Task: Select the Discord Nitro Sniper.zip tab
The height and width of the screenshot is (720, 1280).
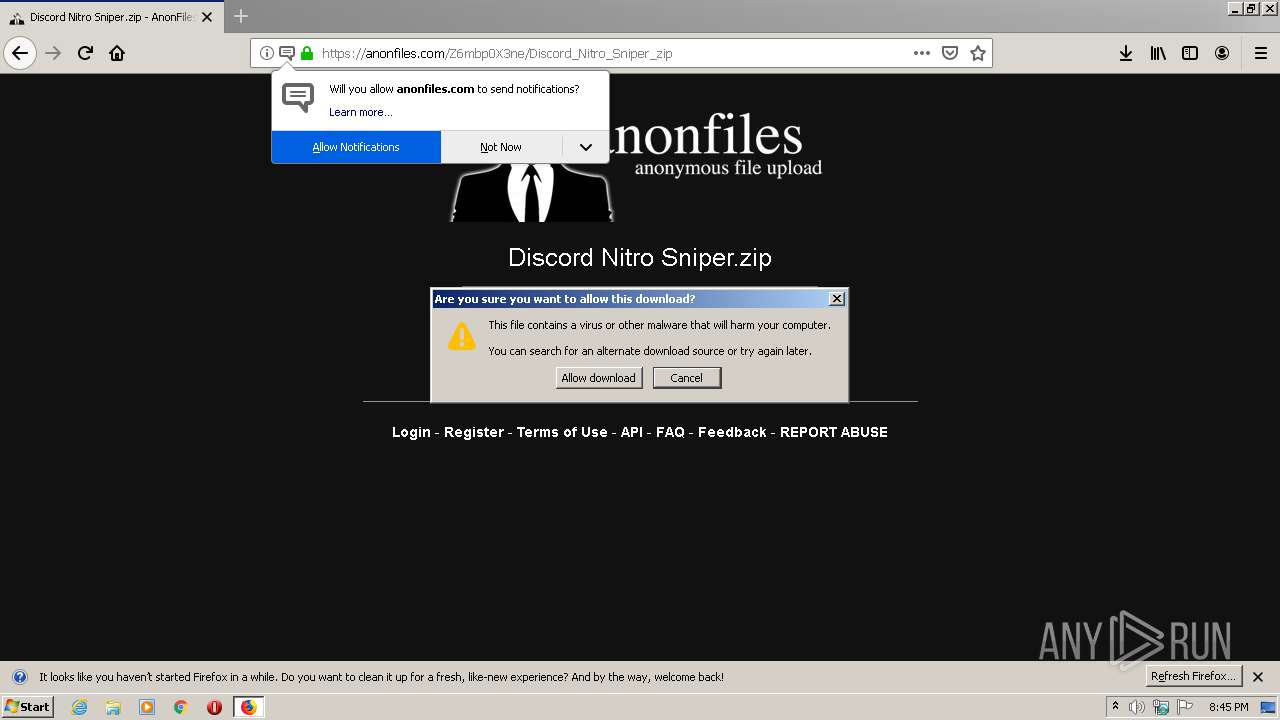Action: click(110, 17)
